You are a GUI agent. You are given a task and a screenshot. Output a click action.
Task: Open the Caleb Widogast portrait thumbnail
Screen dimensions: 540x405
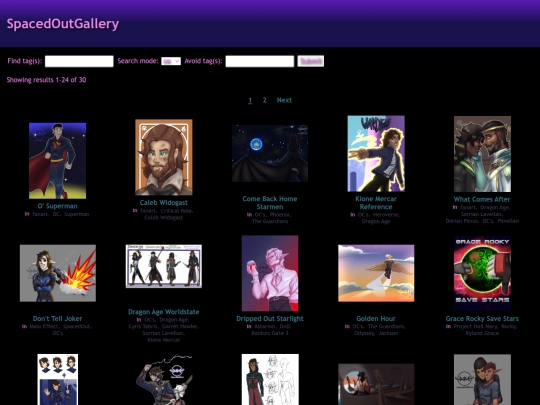pos(164,157)
